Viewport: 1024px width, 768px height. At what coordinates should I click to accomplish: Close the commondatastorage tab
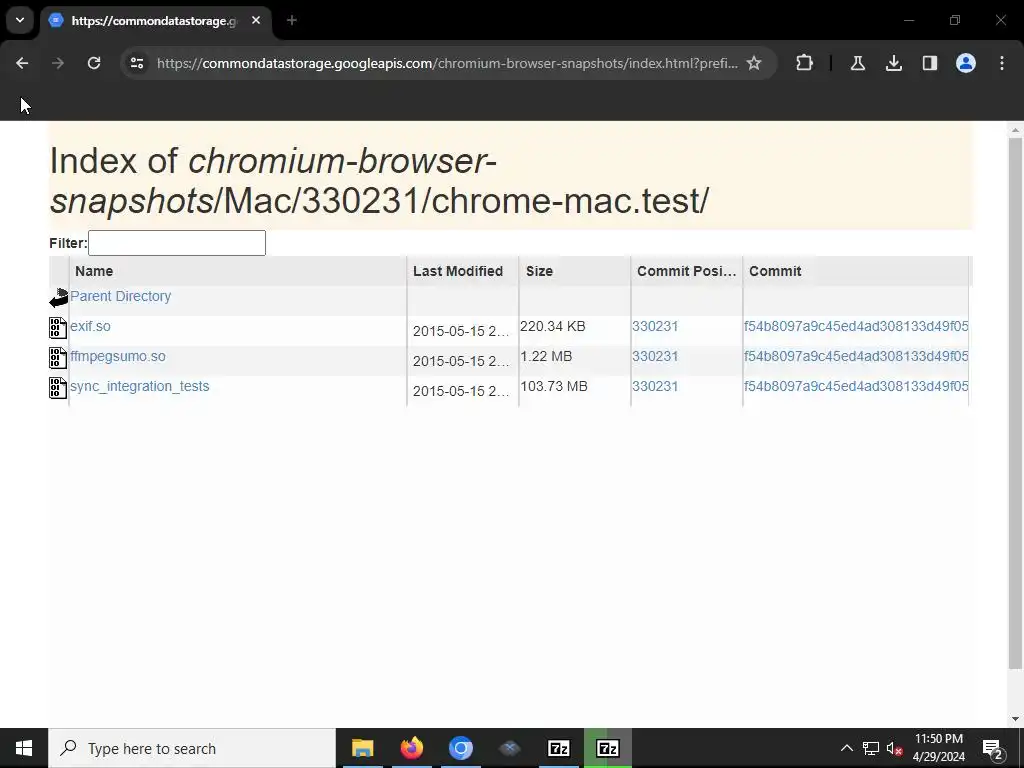click(x=256, y=21)
